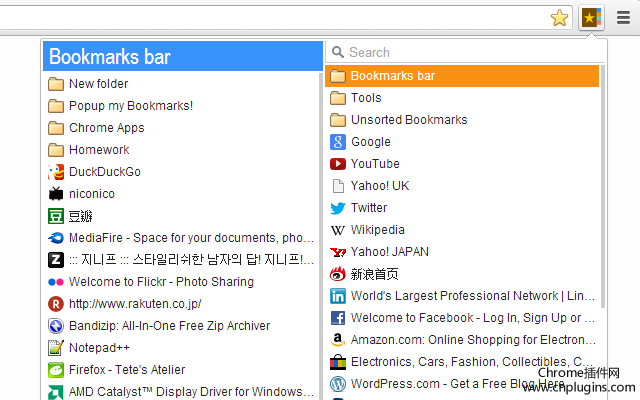Viewport: 640px width, 400px height.
Task: Open the http://www.rakuten.co.jp/ bookmark
Action: pyautogui.click(x=135, y=304)
